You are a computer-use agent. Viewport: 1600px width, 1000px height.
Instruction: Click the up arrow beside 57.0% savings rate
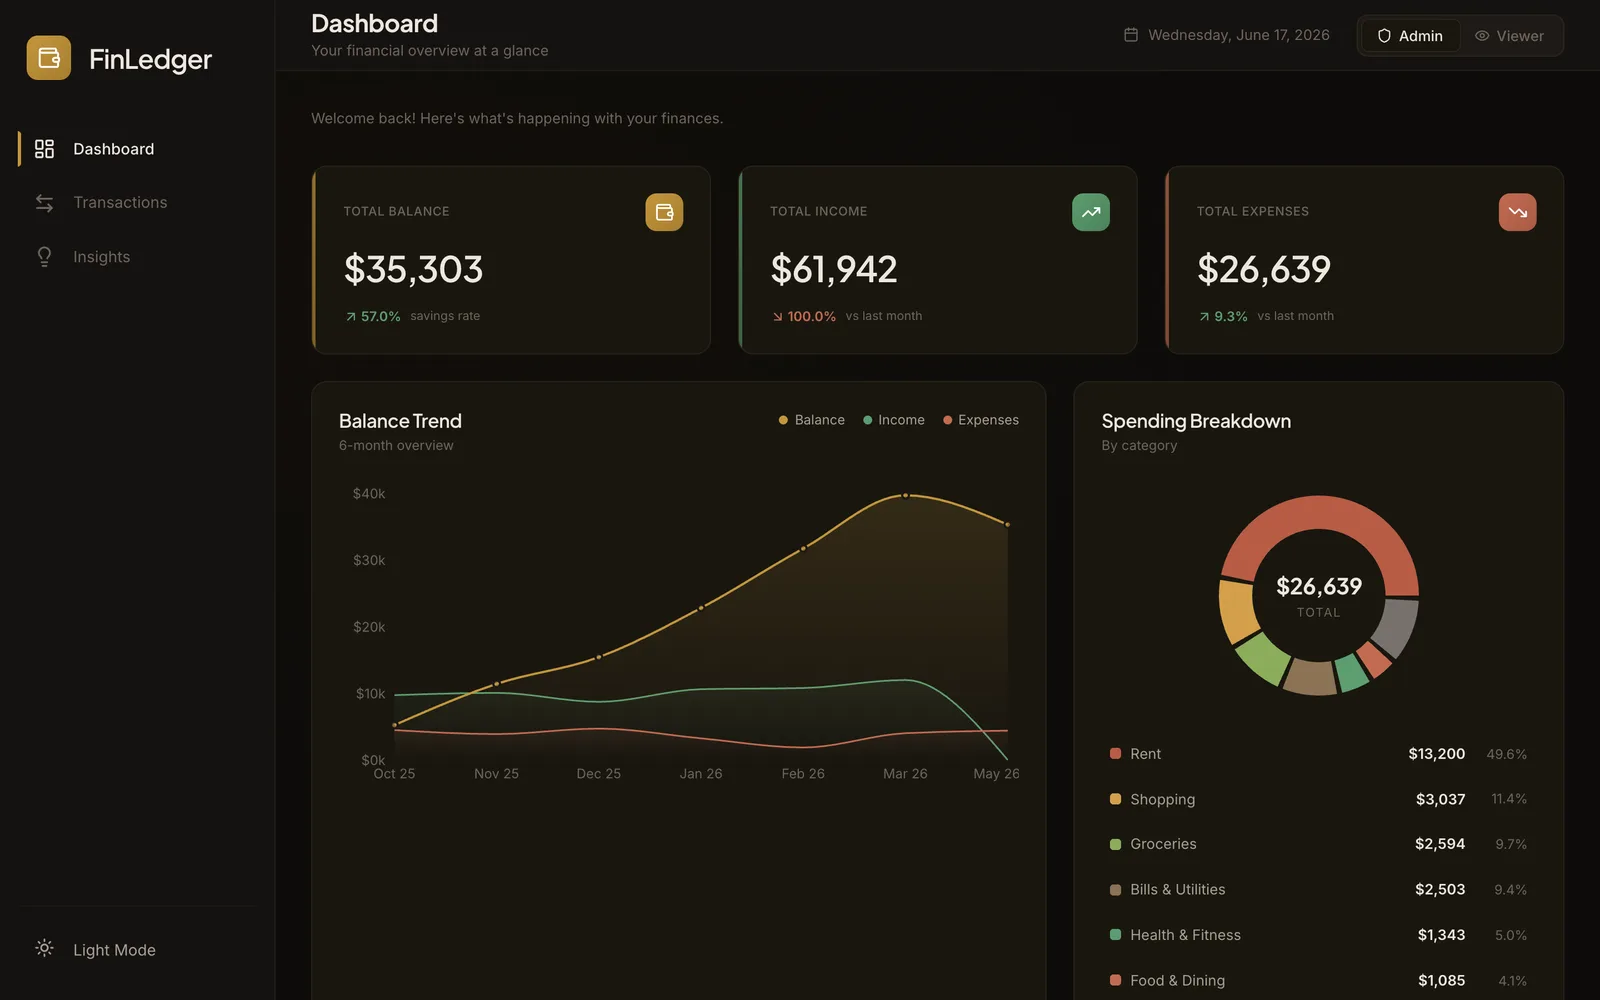(x=351, y=317)
